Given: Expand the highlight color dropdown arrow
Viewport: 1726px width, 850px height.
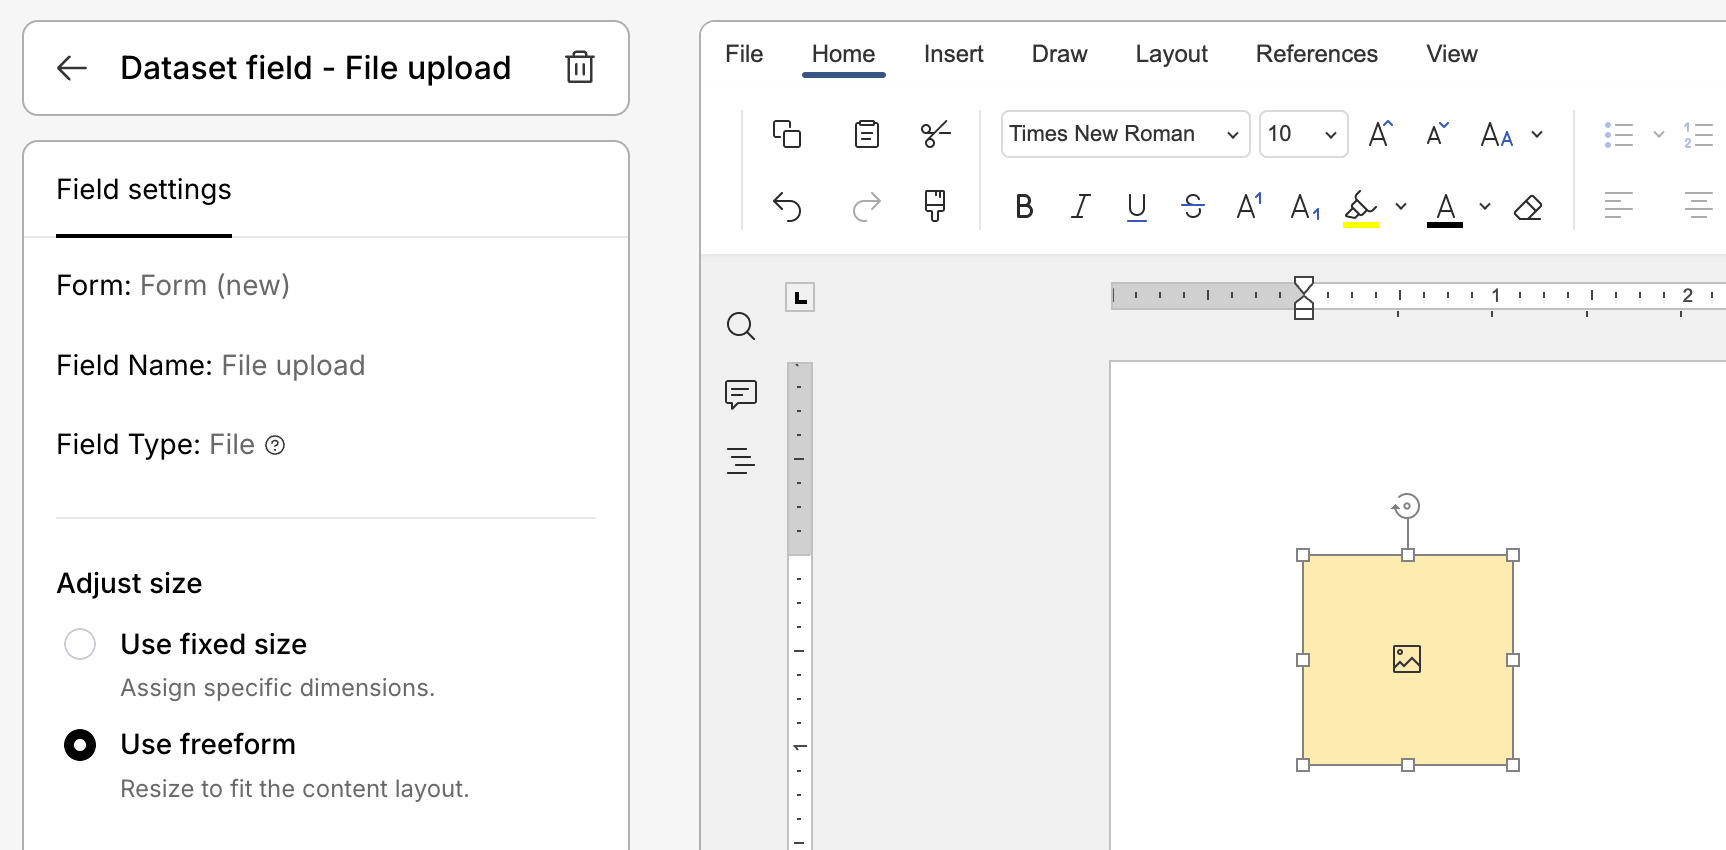Looking at the screenshot, I should (1401, 207).
